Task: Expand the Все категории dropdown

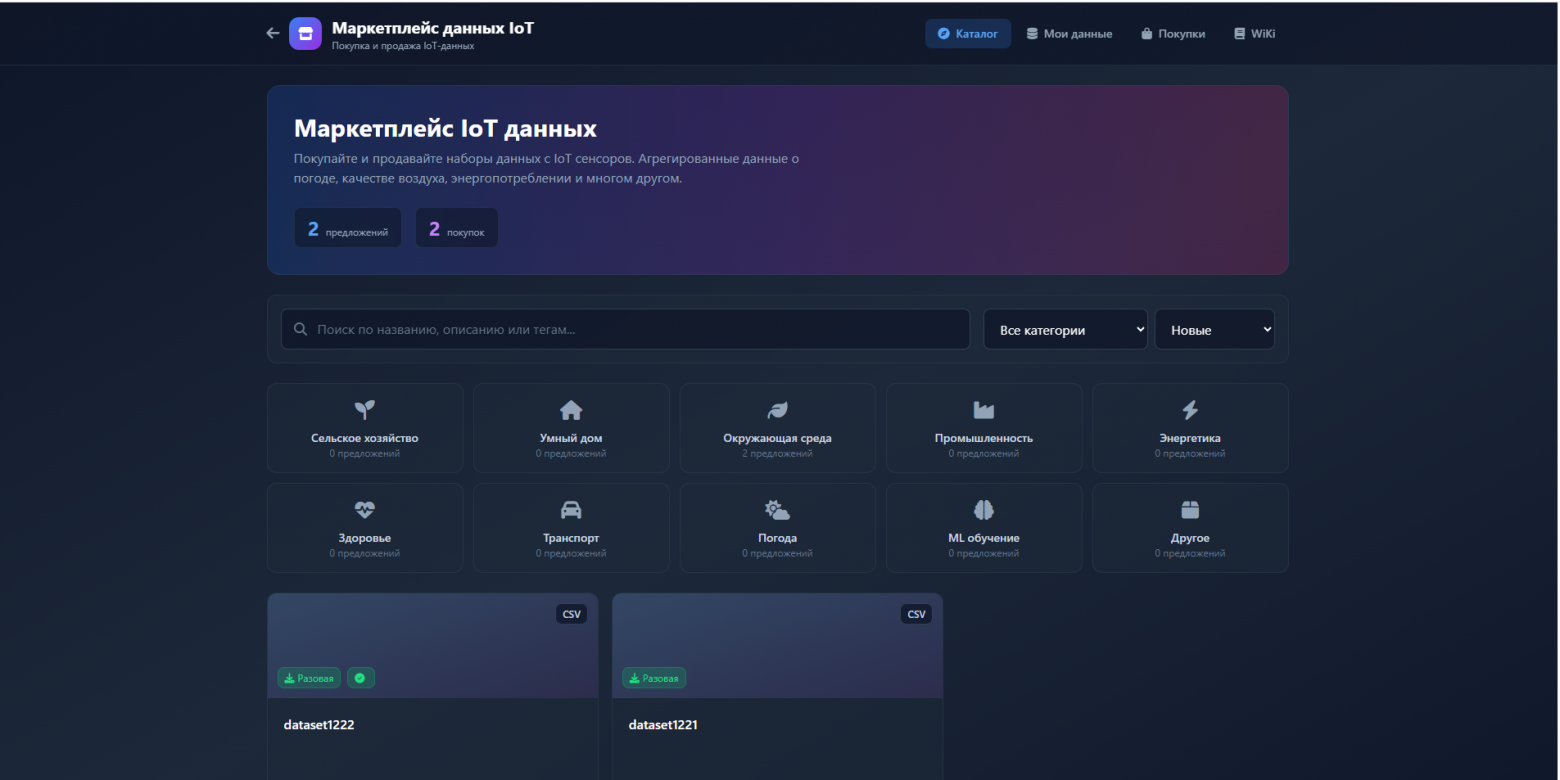Action: (1065, 330)
